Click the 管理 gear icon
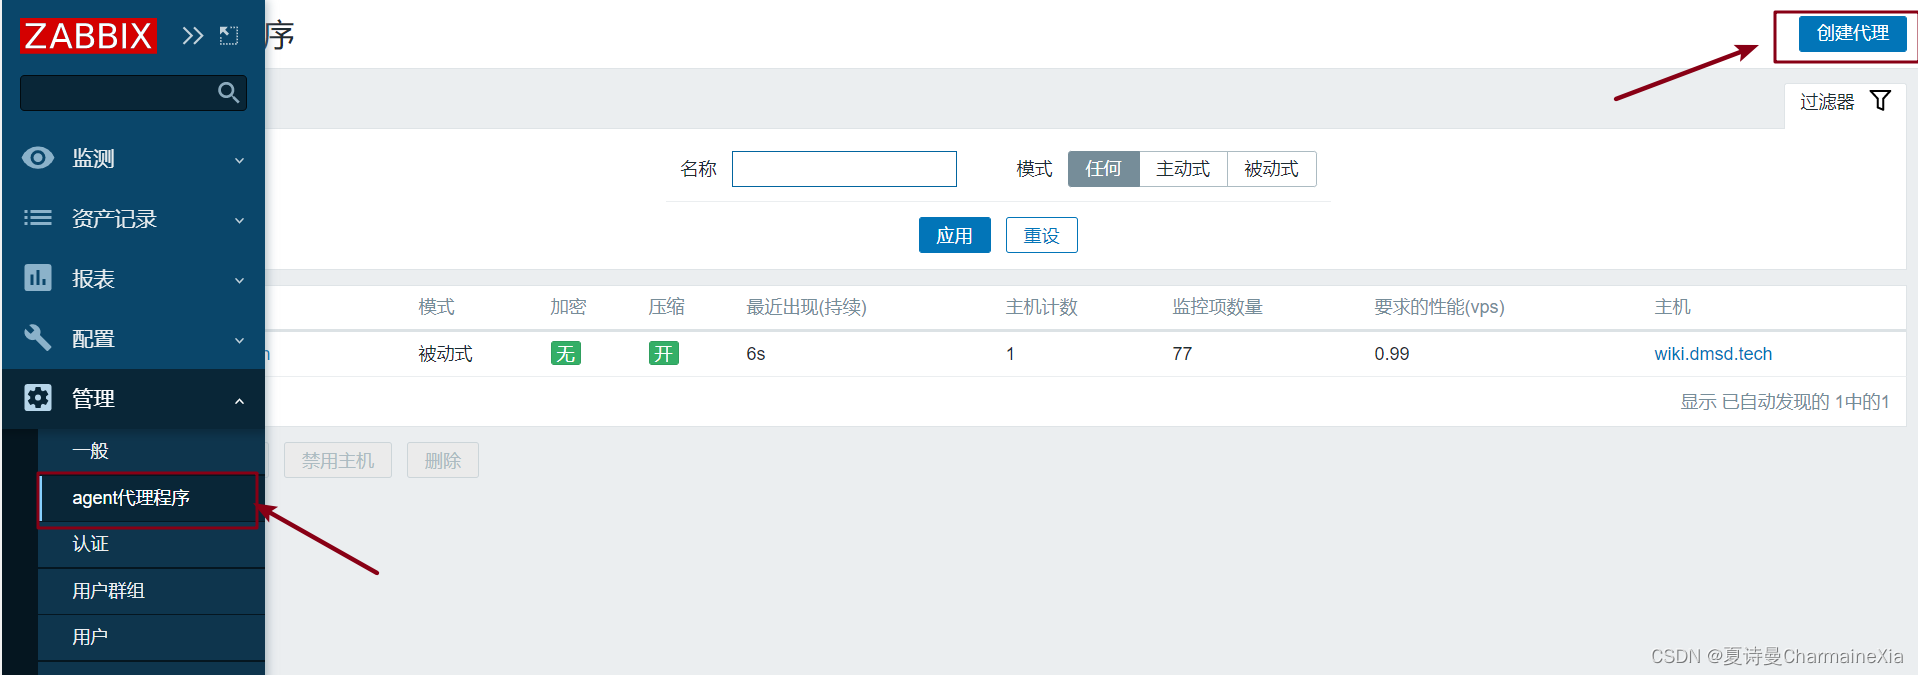The width and height of the screenshot is (1918, 675). (38, 398)
